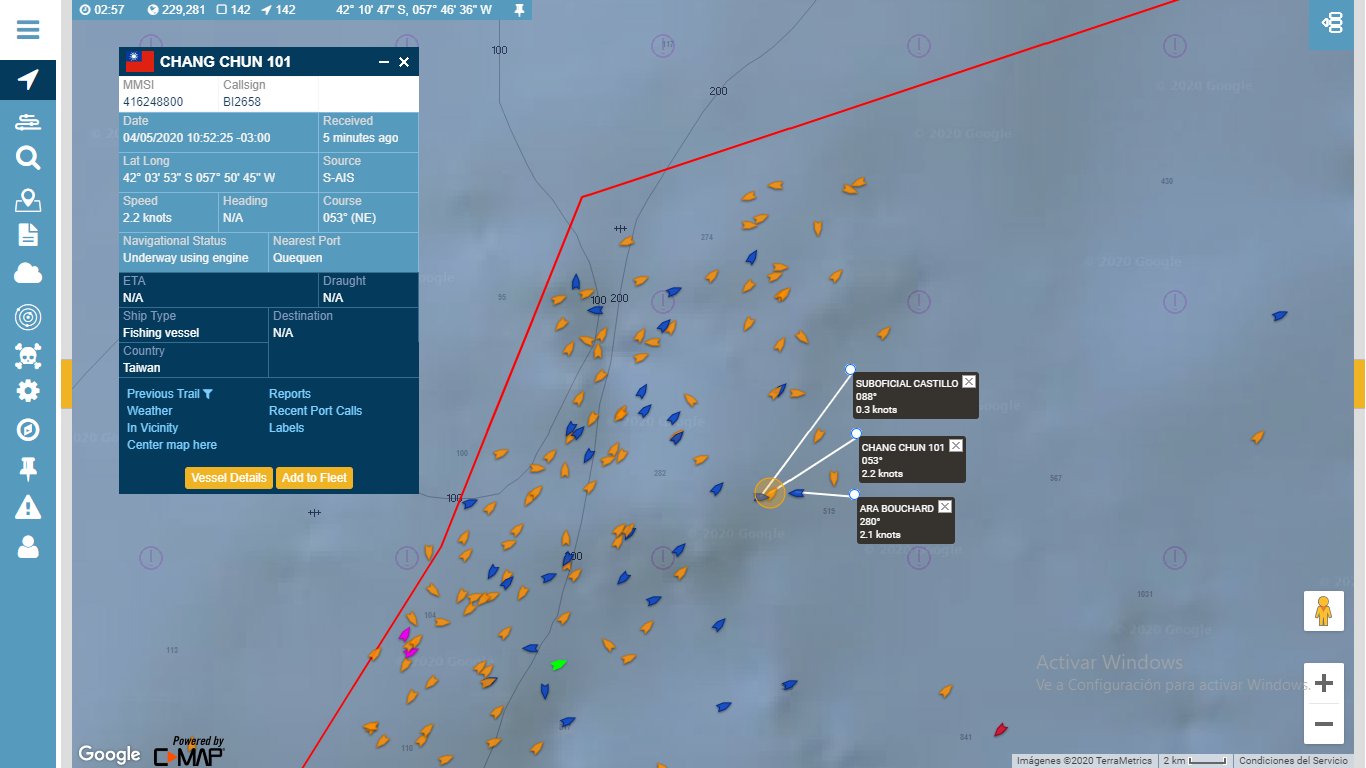This screenshot has height=768, width=1366.
Task: Close the CHANG CHUN 101 info panel
Action: click(404, 62)
